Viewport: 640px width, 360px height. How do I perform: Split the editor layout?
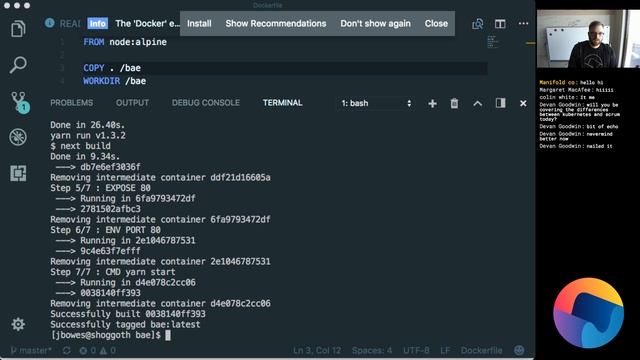[x=500, y=24]
